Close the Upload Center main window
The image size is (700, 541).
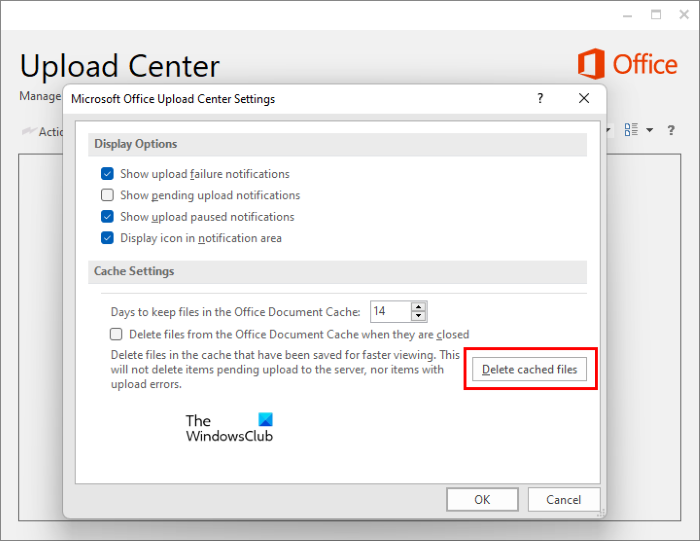click(684, 15)
